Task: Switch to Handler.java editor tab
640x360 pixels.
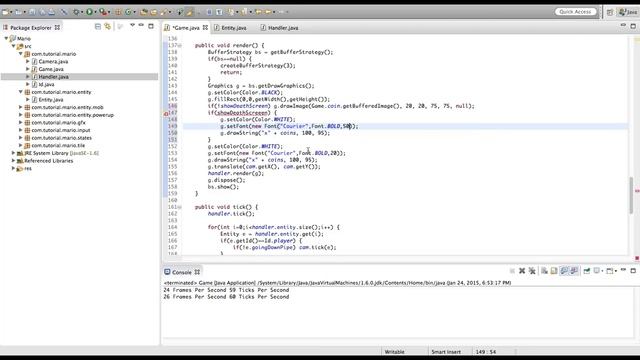Action: pyautogui.click(x=280, y=28)
